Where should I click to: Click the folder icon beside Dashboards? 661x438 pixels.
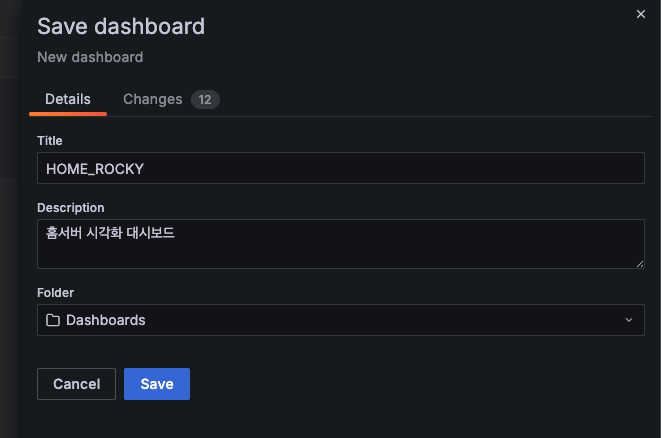pyautogui.click(x=53, y=320)
